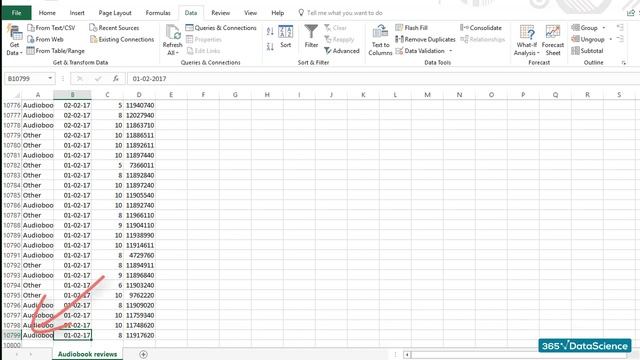Viewport: 640px width, 360px height.
Task: Launch Text to Columns wizard
Action: [x=380, y=40]
